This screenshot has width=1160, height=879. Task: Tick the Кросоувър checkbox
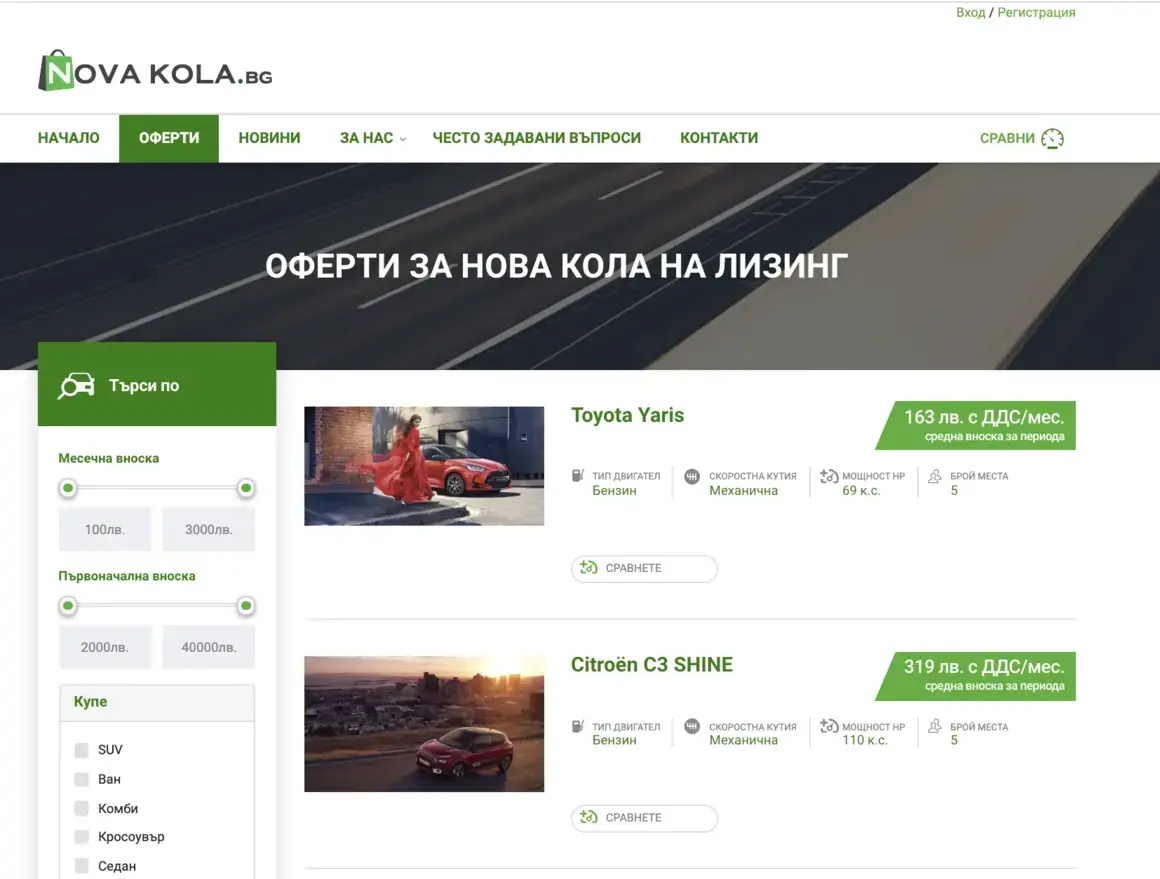pyautogui.click(x=81, y=837)
